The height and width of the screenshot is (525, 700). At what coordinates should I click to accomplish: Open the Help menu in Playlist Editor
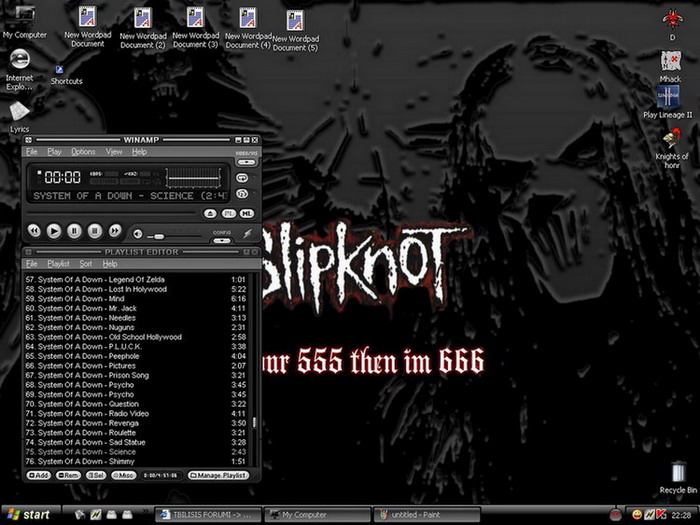point(110,264)
